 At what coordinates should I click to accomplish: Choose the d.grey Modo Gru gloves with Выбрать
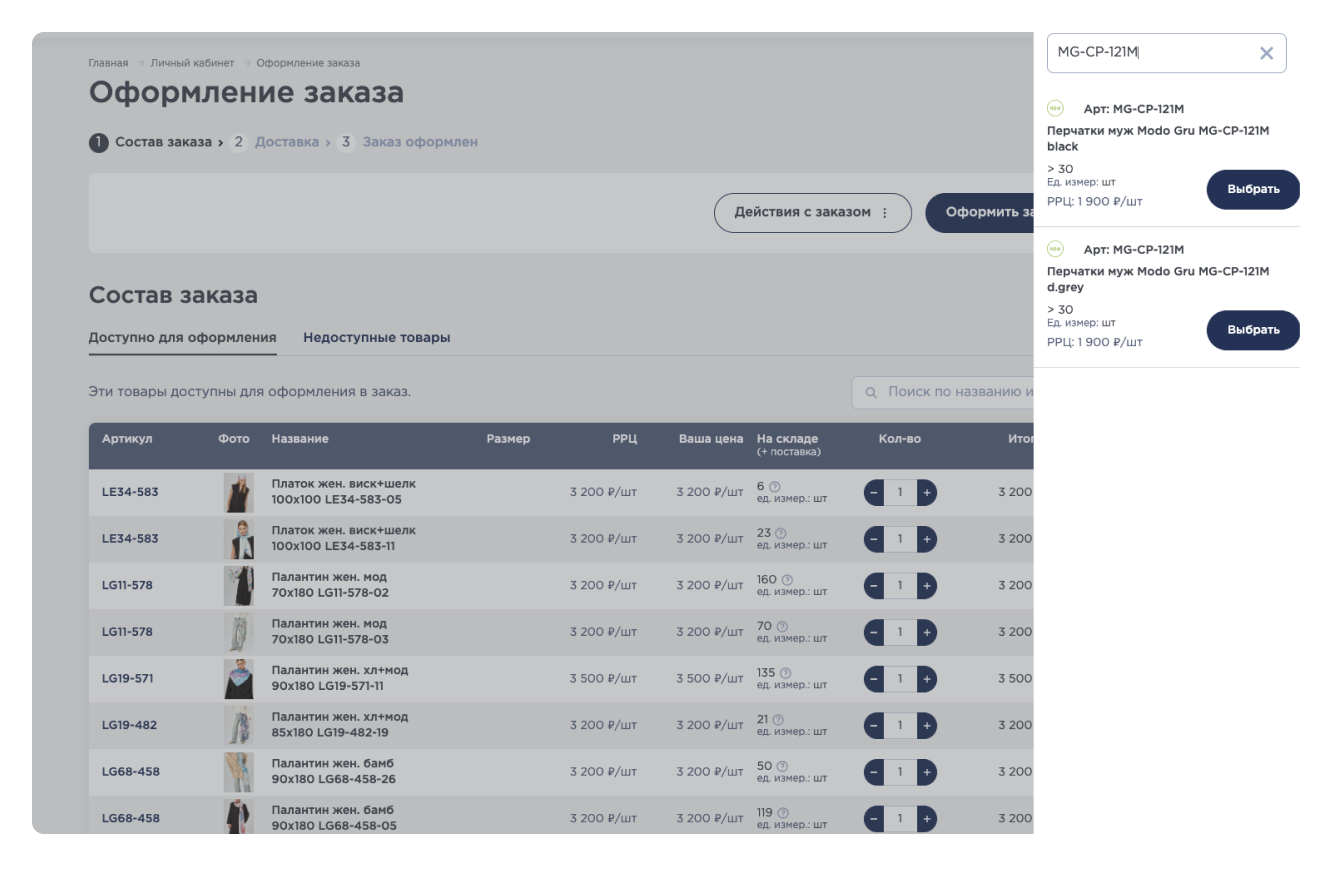point(1252,330)
